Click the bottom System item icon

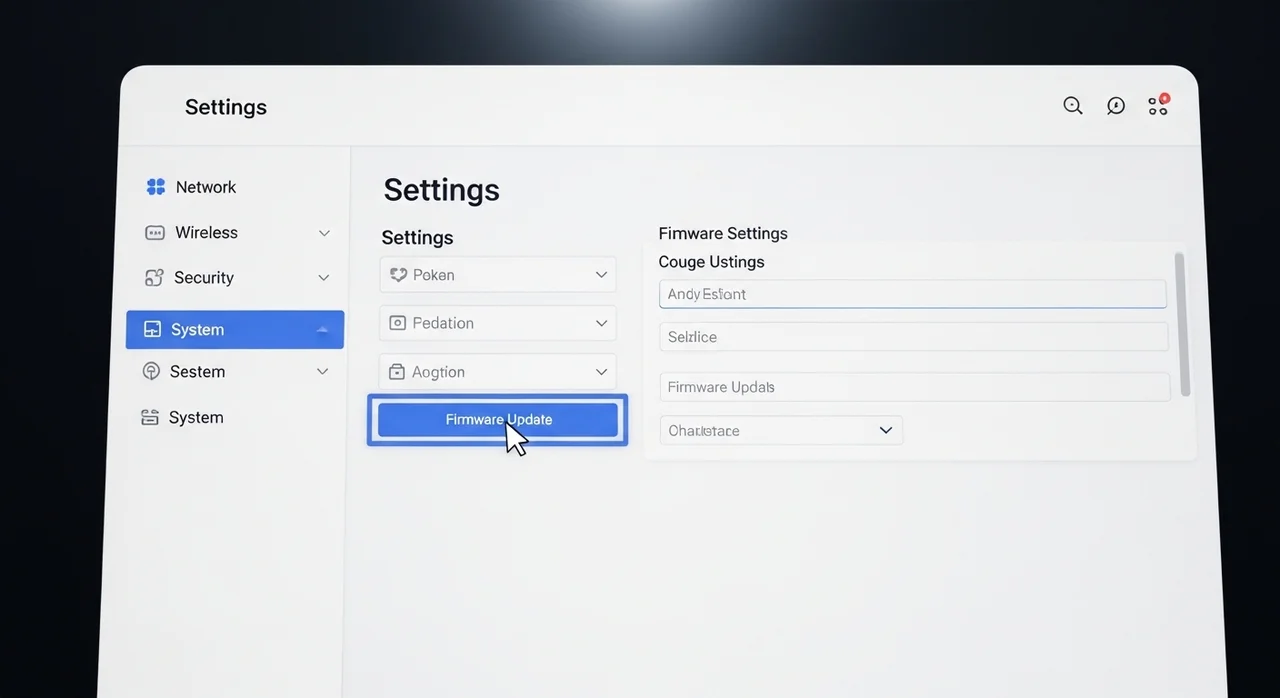[151, 418]
